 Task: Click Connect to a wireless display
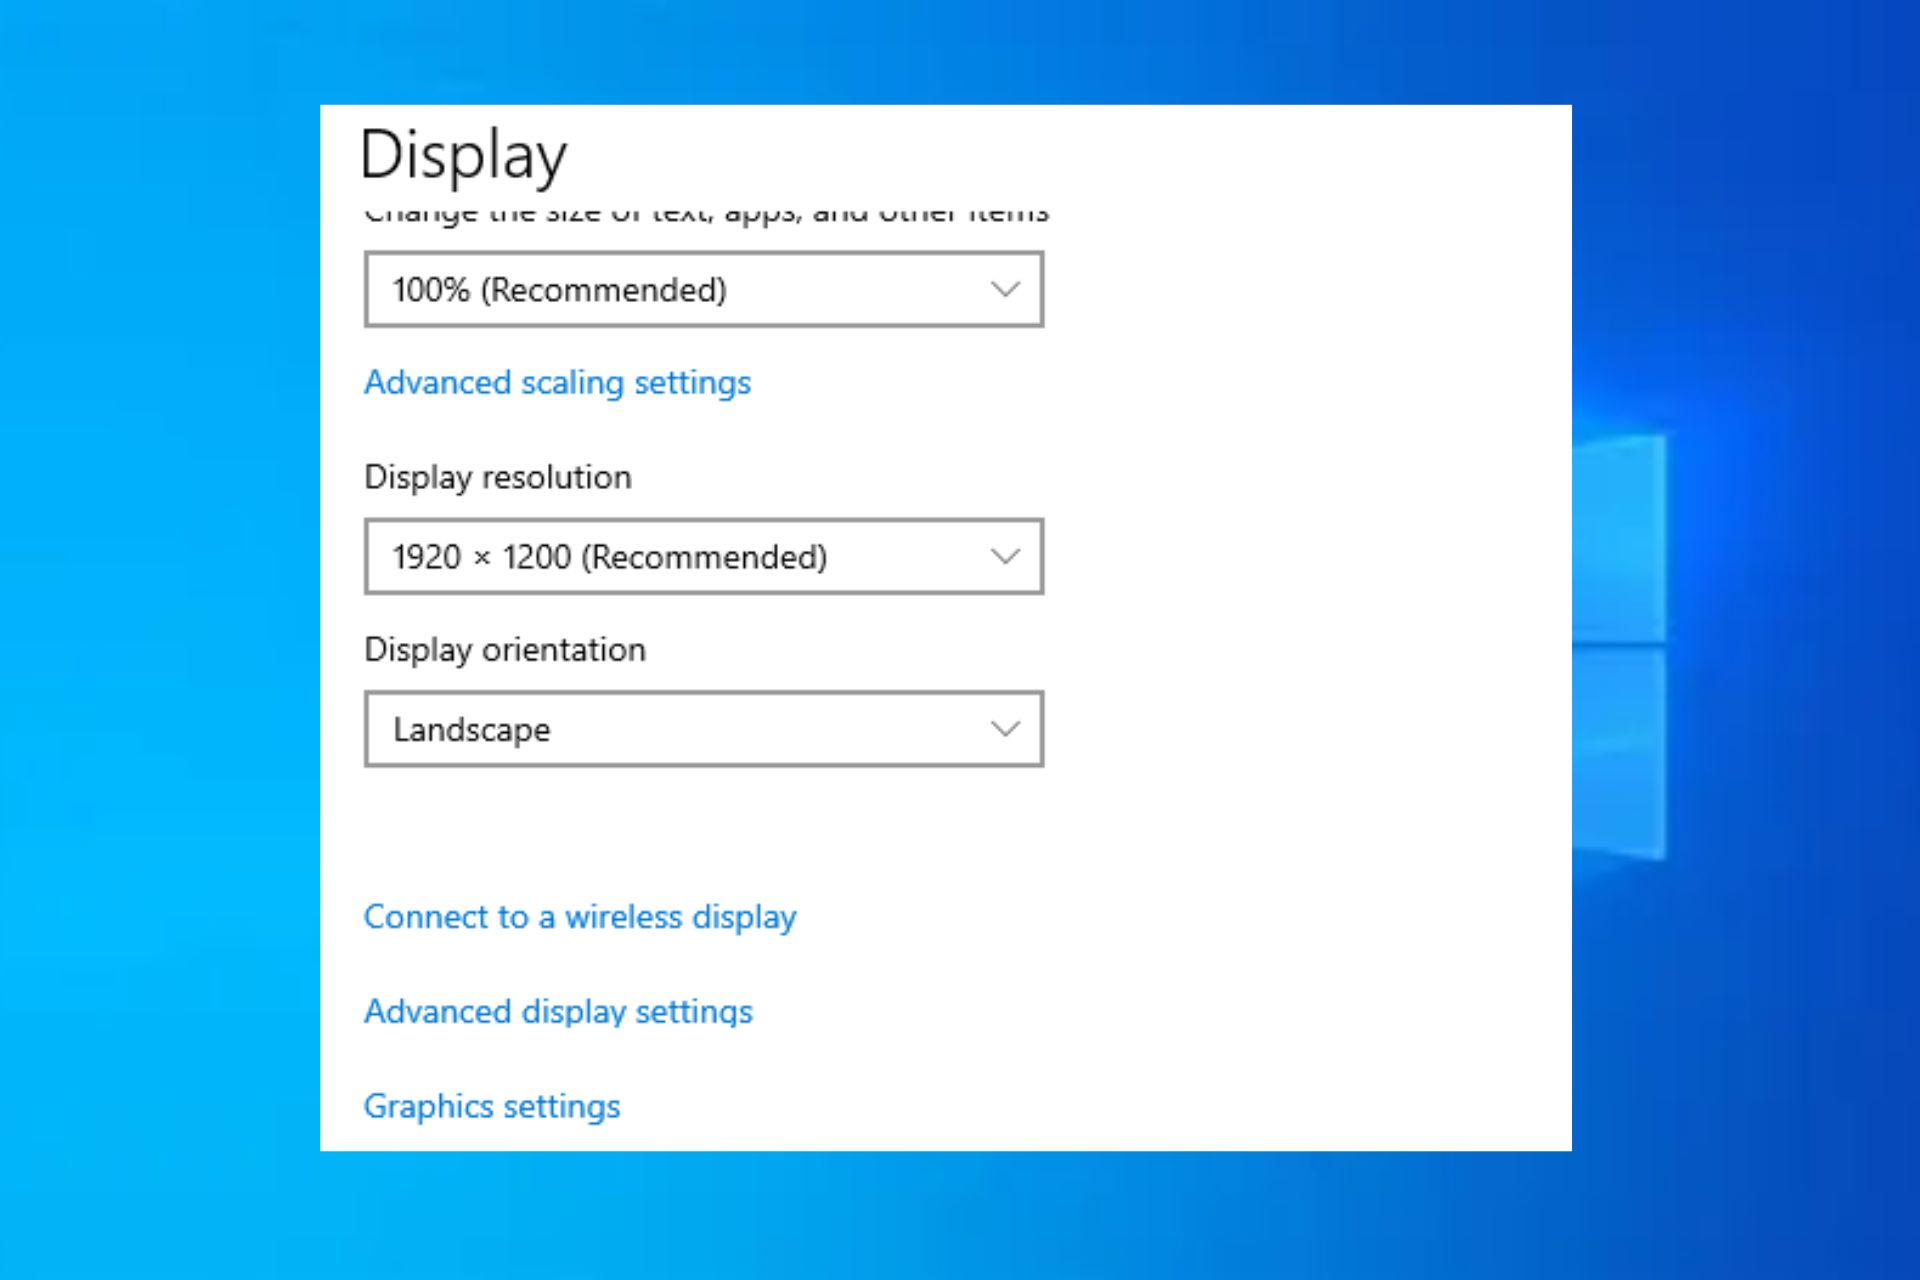[x=579, y=917]
